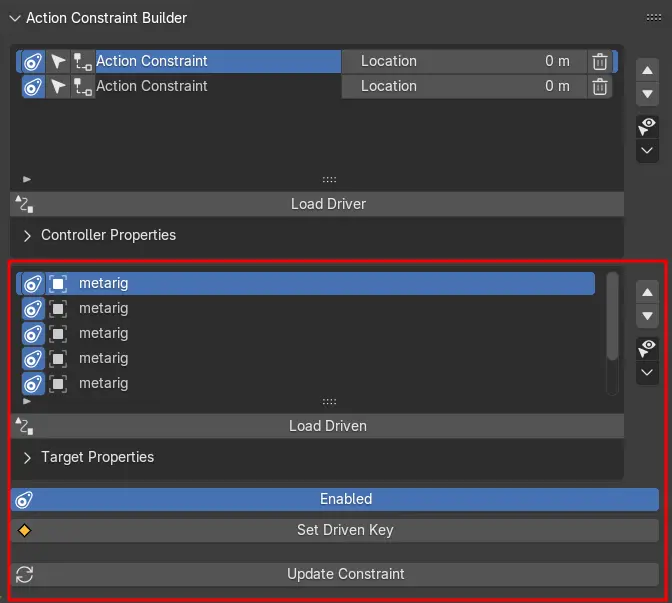Toggle enable icon on fifth metarig row

point(33,383)
